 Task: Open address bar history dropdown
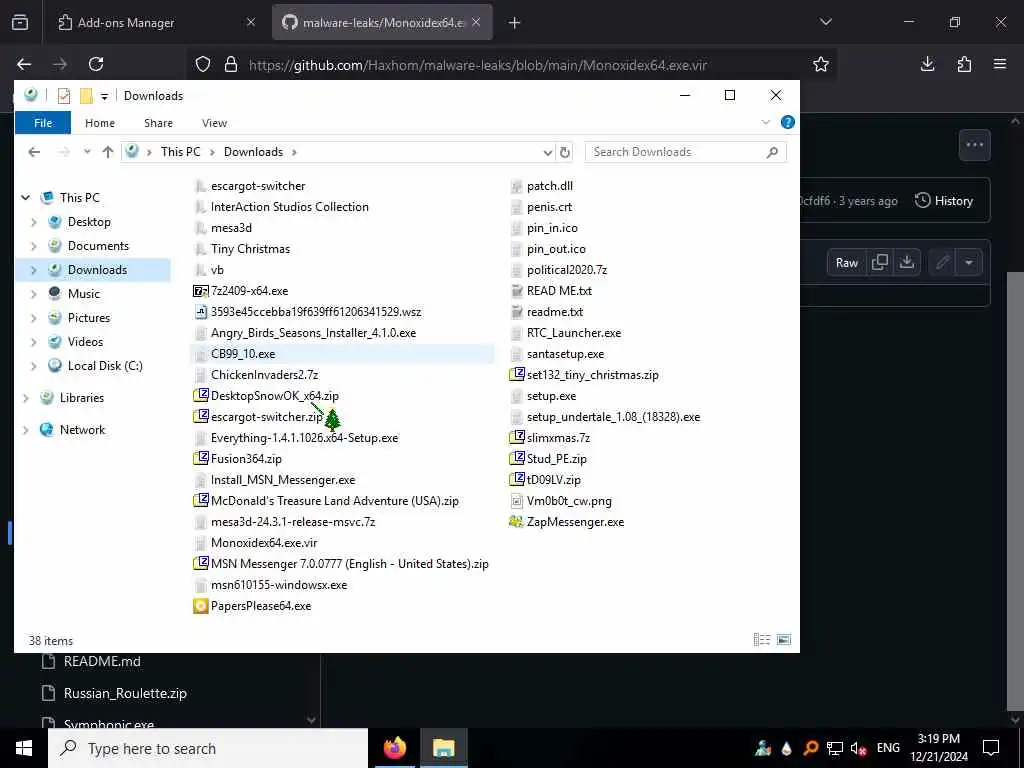point(547,152)
